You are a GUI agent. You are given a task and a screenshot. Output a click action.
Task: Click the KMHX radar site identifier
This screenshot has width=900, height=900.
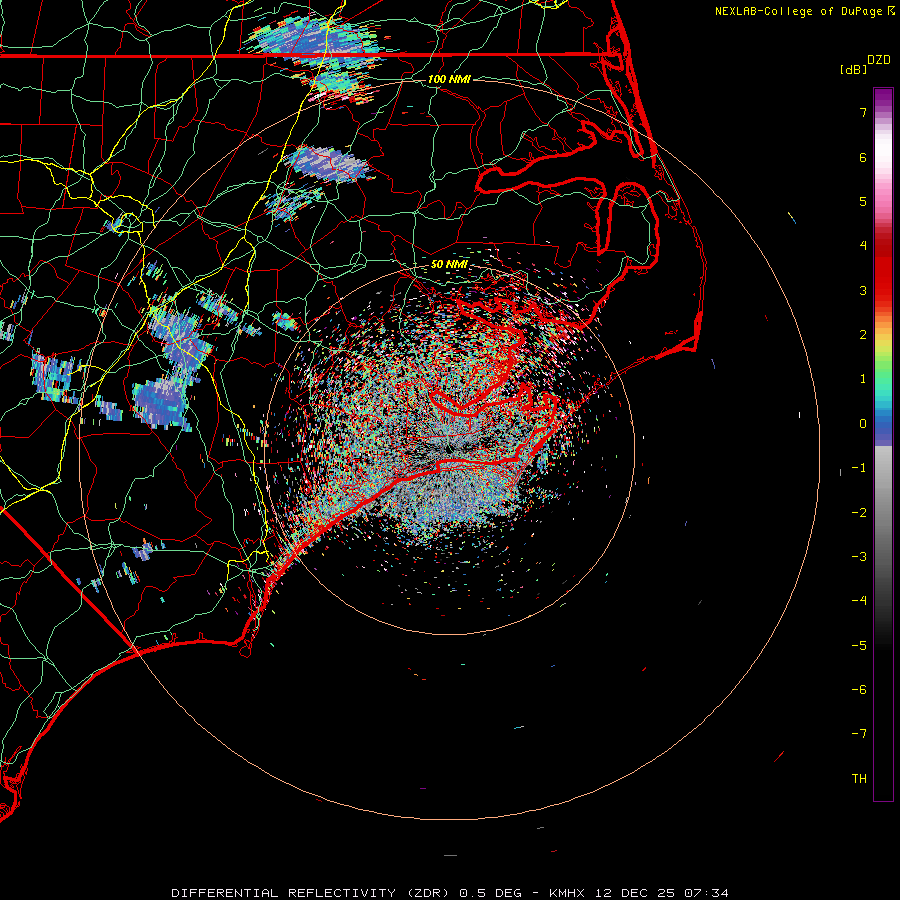point(567,893)
